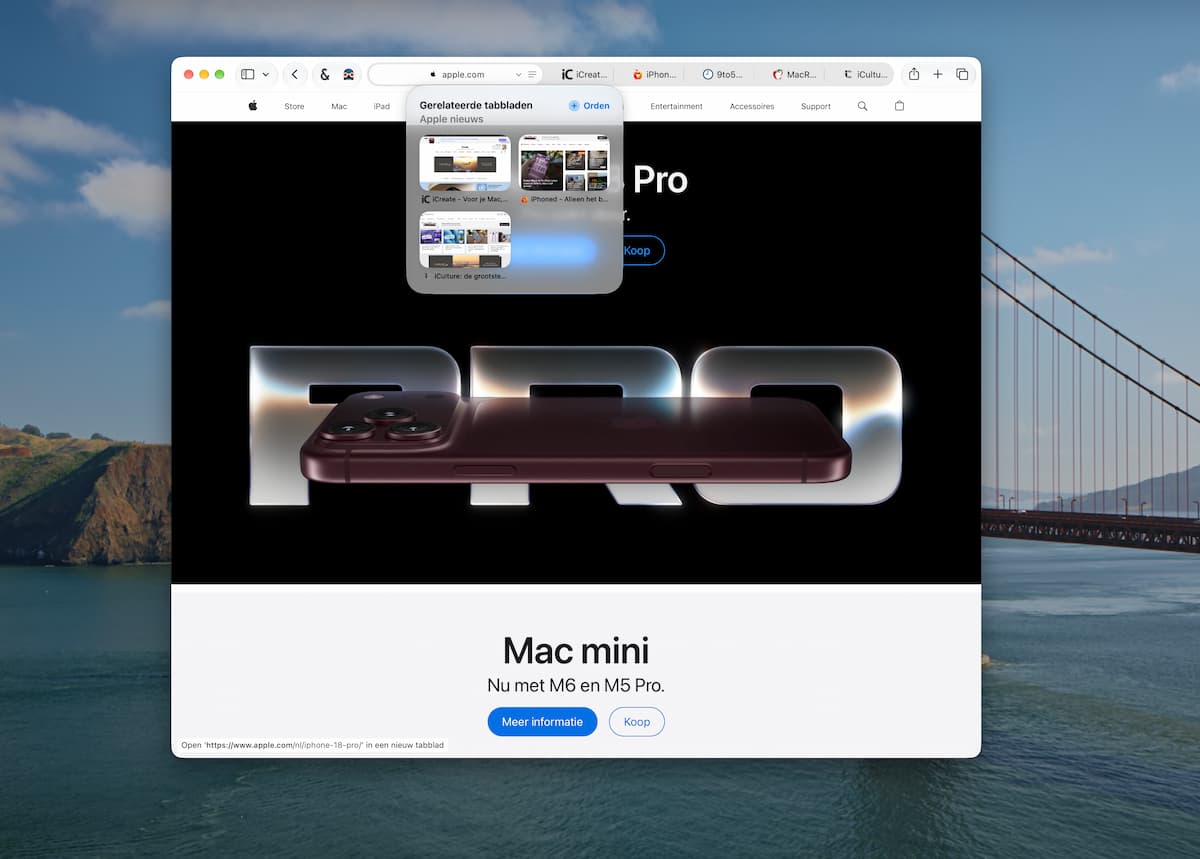The width and height of the screenshot is (1200, 859).
Task: Switch to the iCreate tab
Action: (585, 74)
